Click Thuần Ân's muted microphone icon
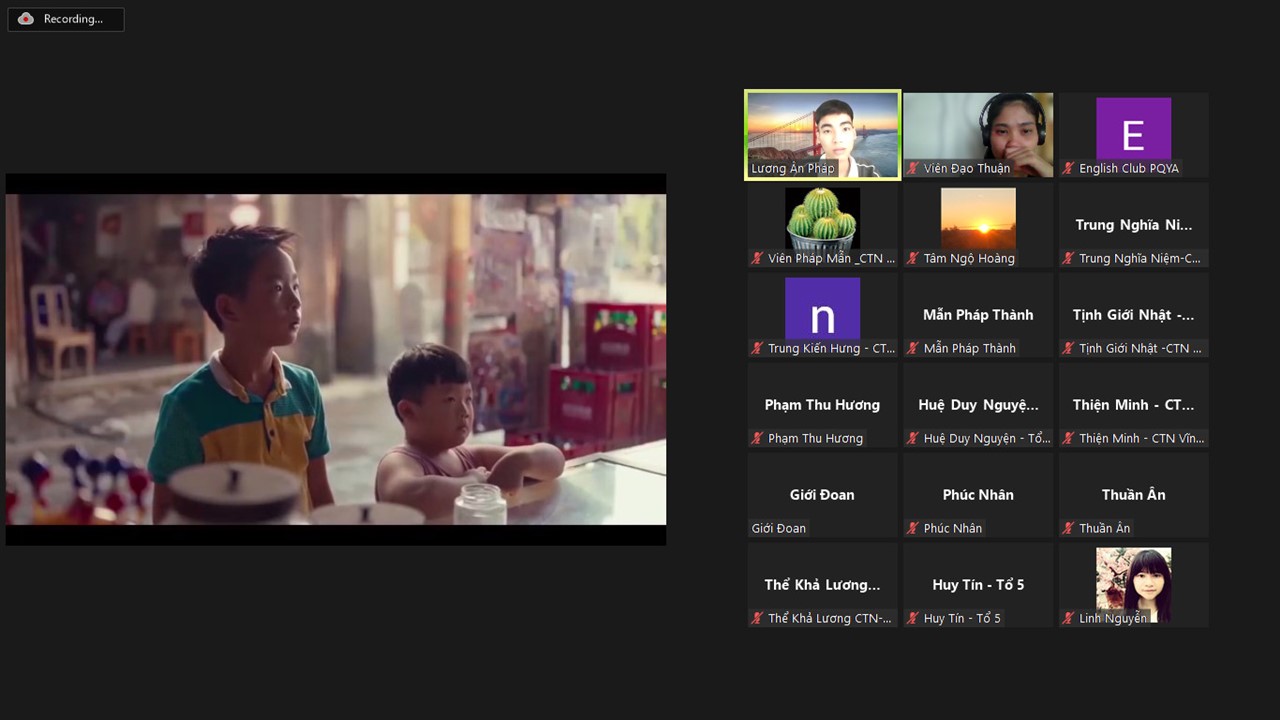 click(1069, 529)
